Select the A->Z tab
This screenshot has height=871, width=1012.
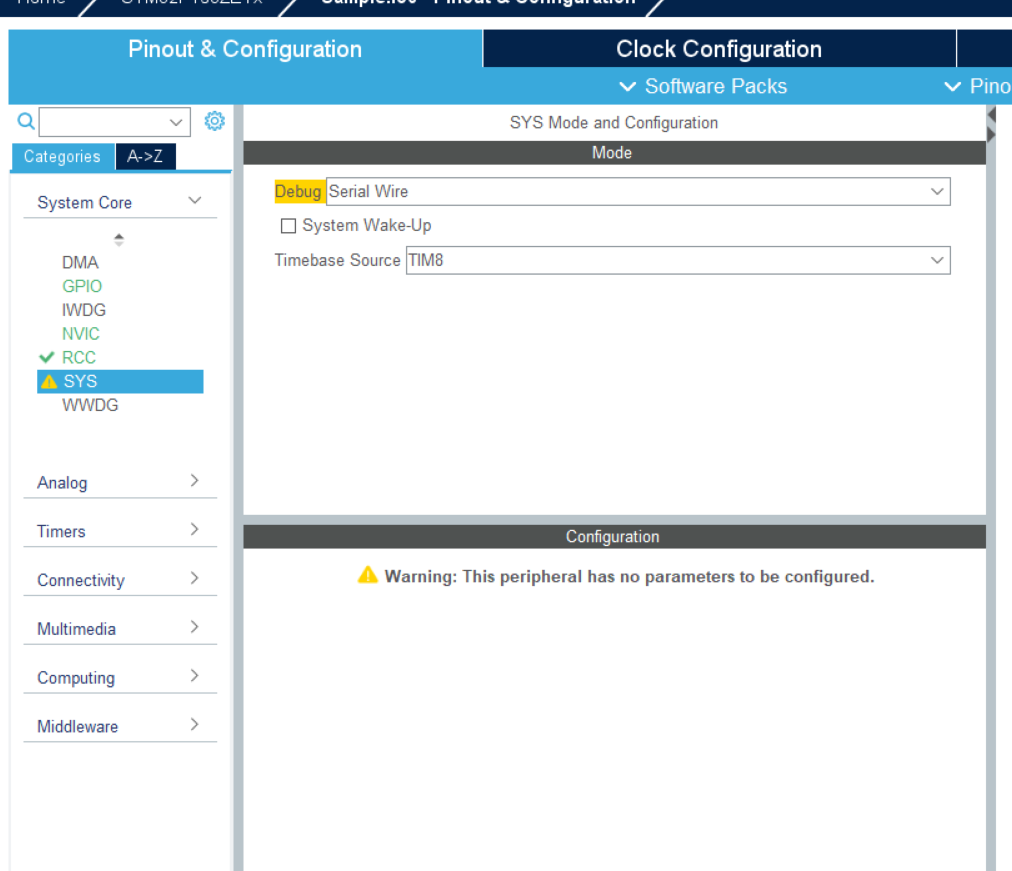[145, 157]
